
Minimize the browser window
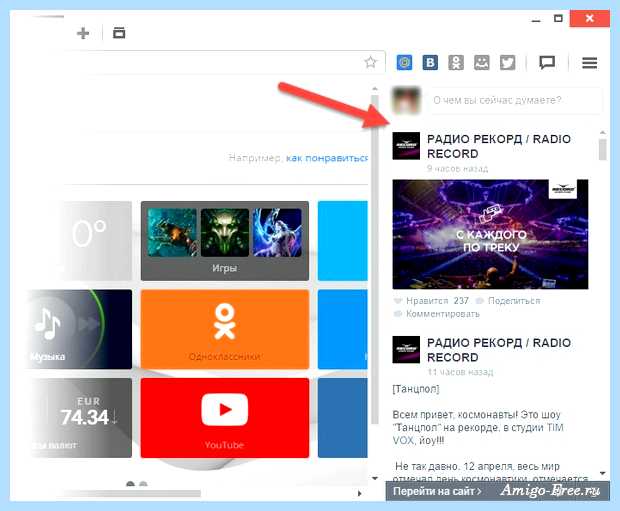(536, 20)
